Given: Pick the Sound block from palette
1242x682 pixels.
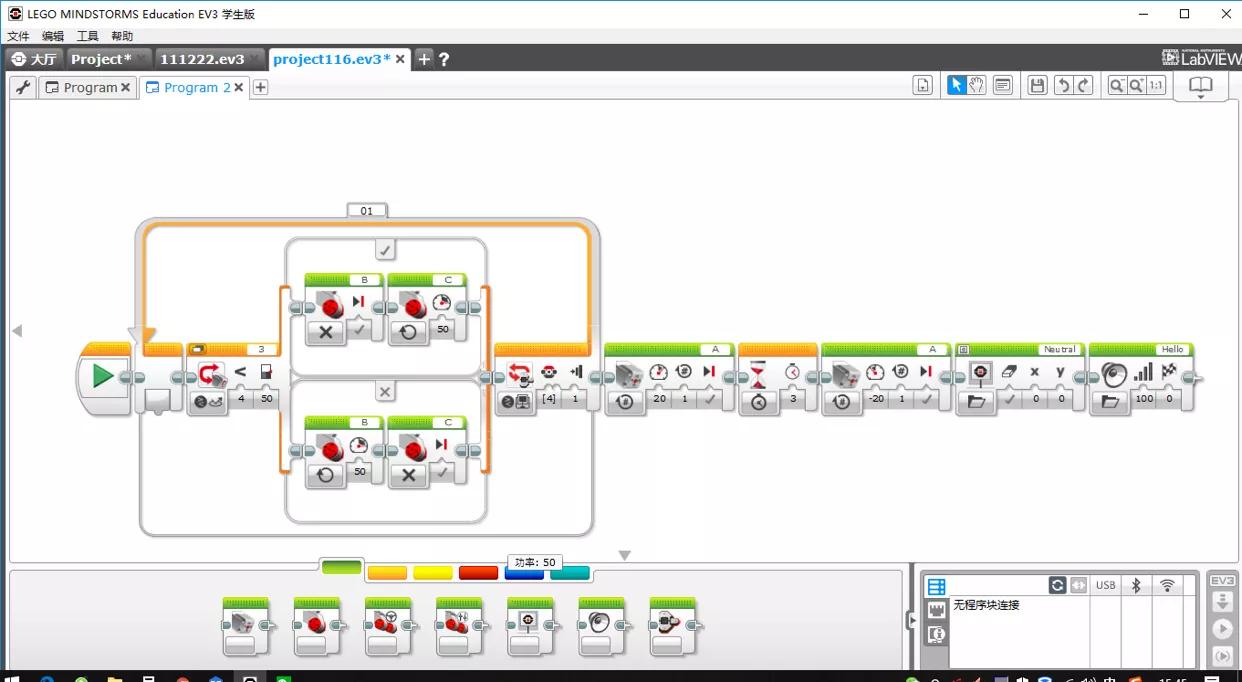Looking at the screenshot, I should pyautogui.click(x=601, y=625).
